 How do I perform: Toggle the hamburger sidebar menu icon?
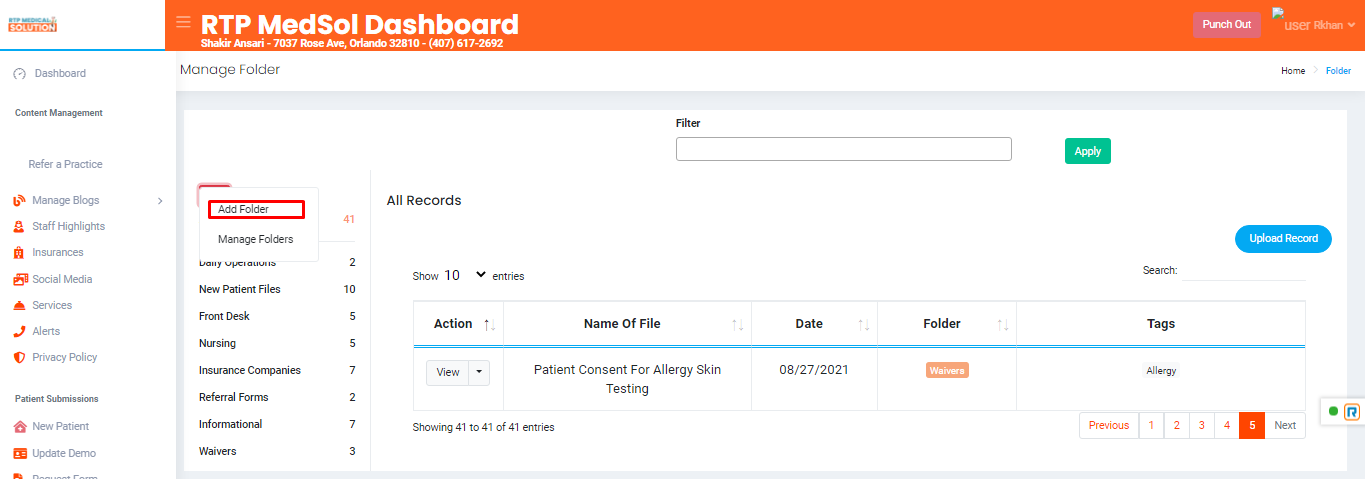coord(183,21)
